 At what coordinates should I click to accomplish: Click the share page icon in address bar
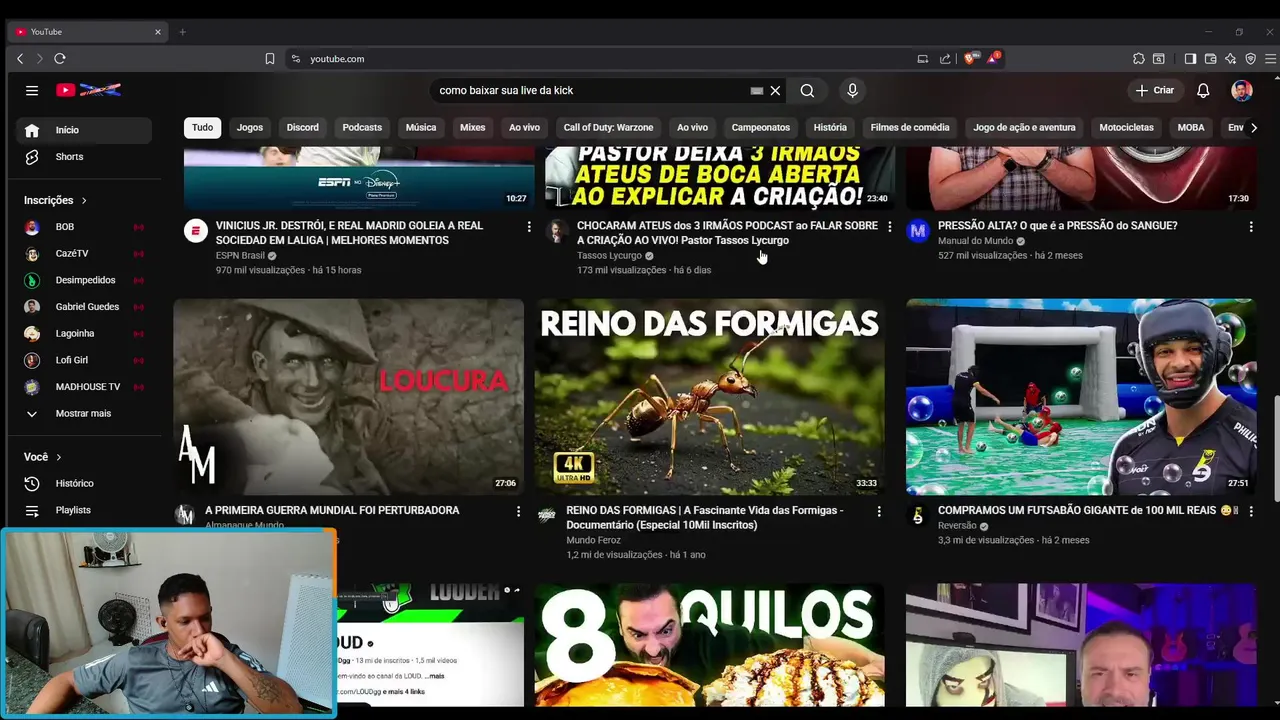click(x=945, y=59)
